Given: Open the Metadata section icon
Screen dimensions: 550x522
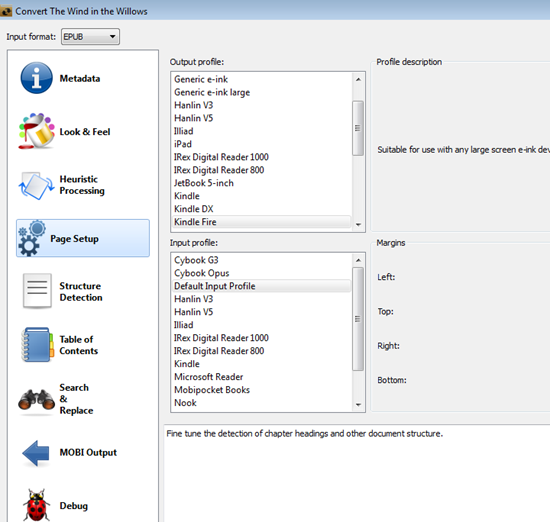Looking at the screenshot, I should pyautogui.click(x=36, y=78).
